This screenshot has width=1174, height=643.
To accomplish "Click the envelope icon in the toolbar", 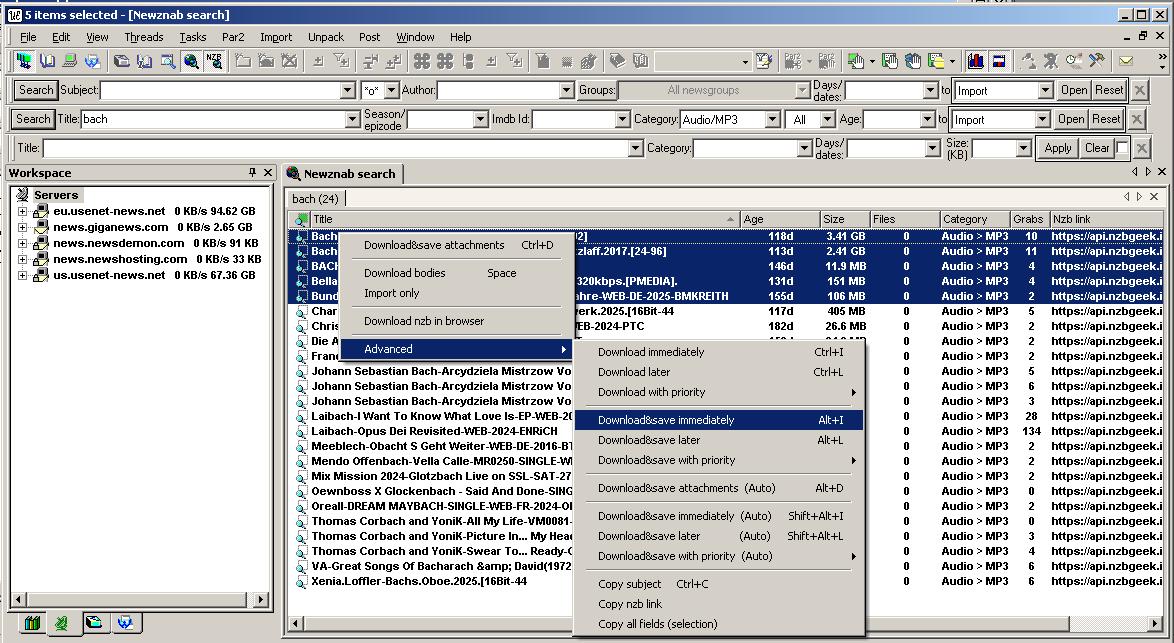I will click(x=1125, y=61).
